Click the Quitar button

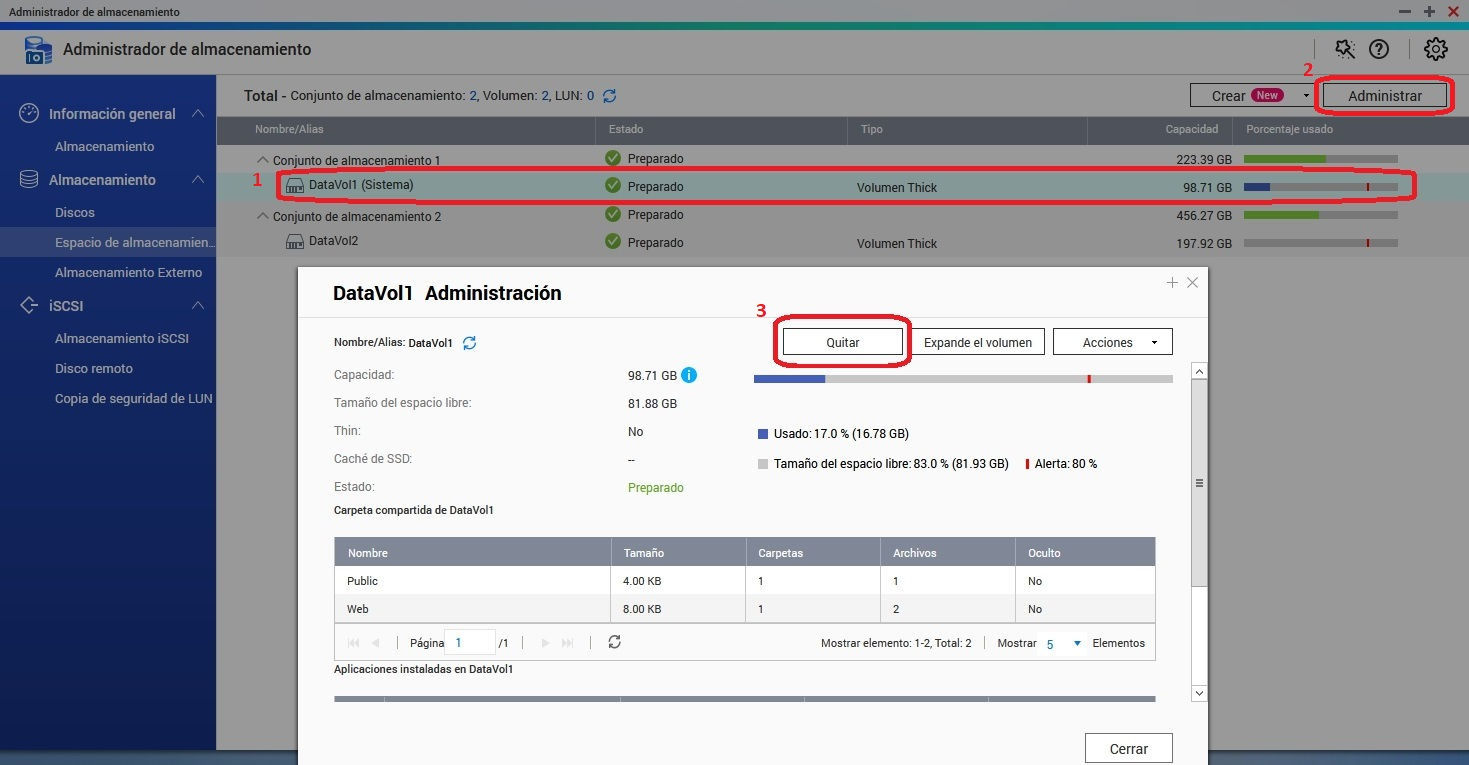(x=843, y=342)
